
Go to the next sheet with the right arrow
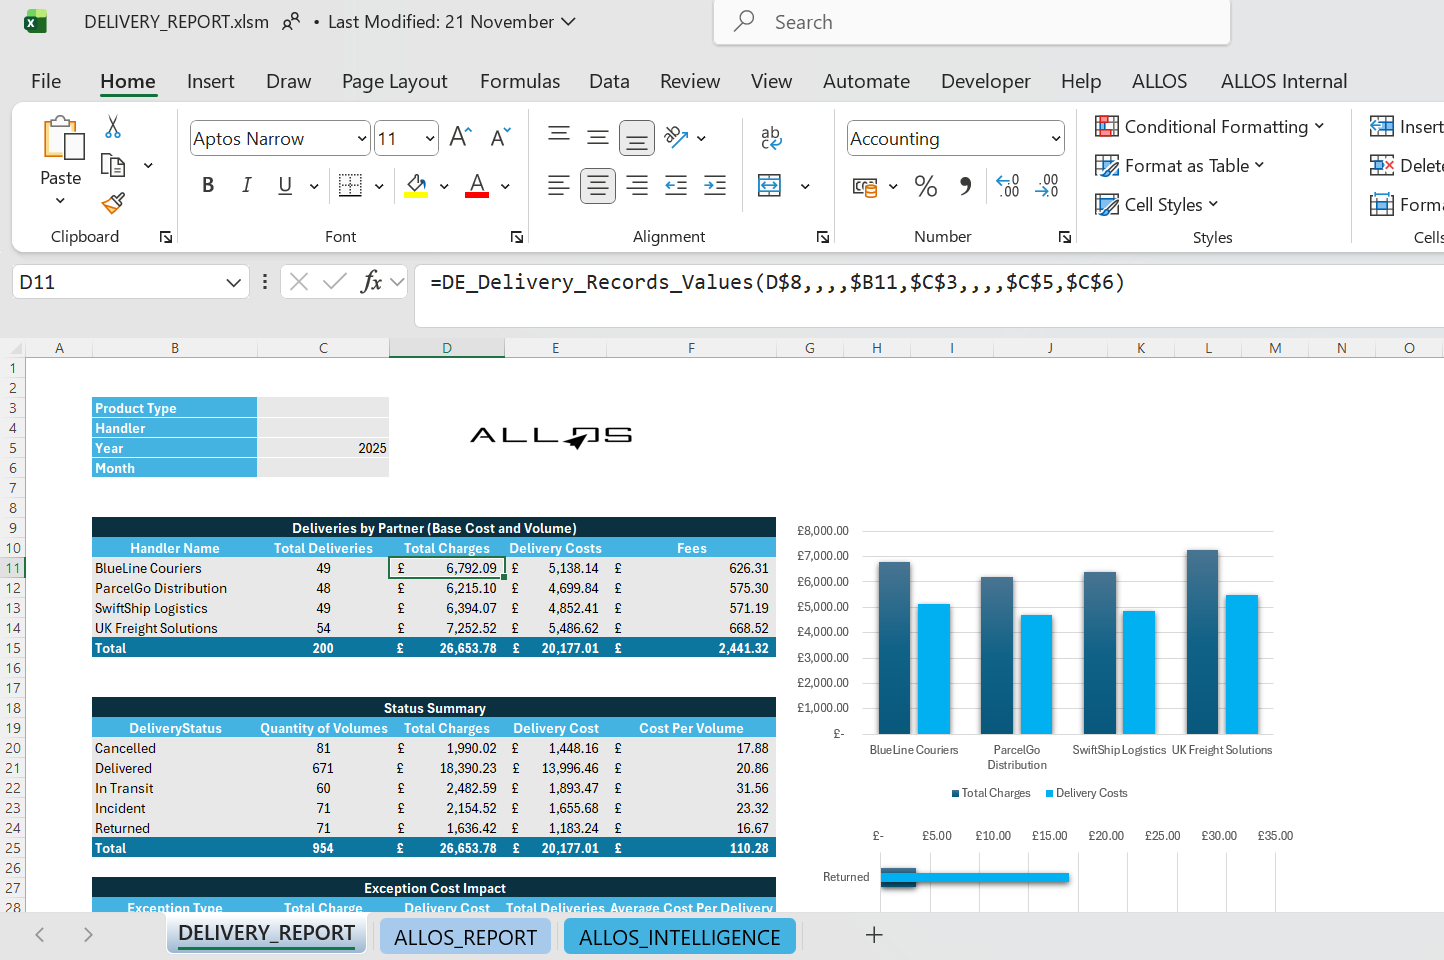click(x=88, y=935)
